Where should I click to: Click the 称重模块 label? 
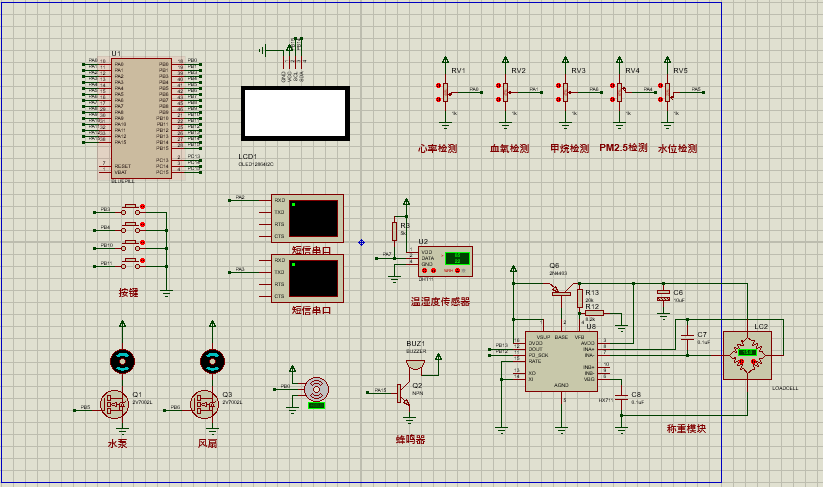[x=687, y=428]
